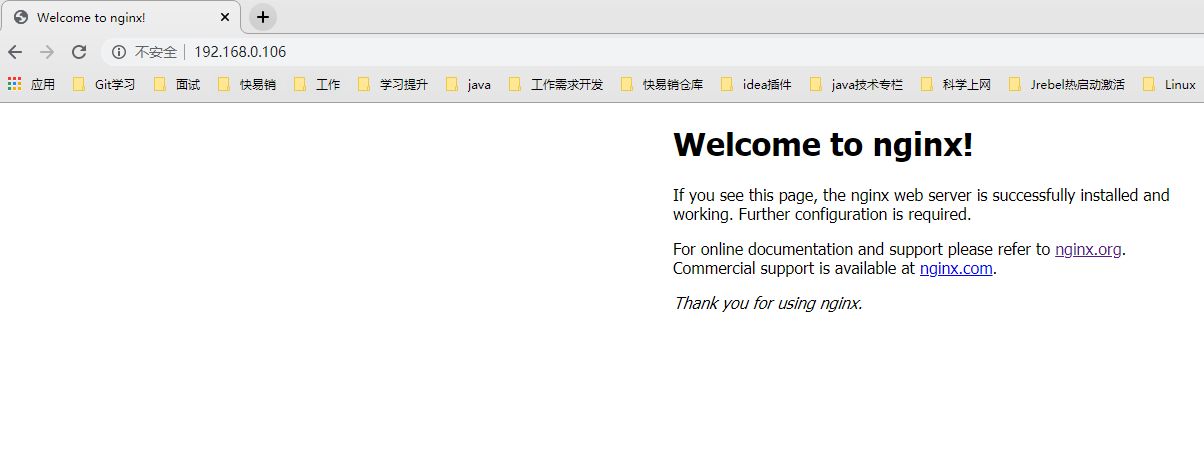Close the Welcome to nginx! tab
This screenshot has width=1204, height=456.
[x=226, y=17]
